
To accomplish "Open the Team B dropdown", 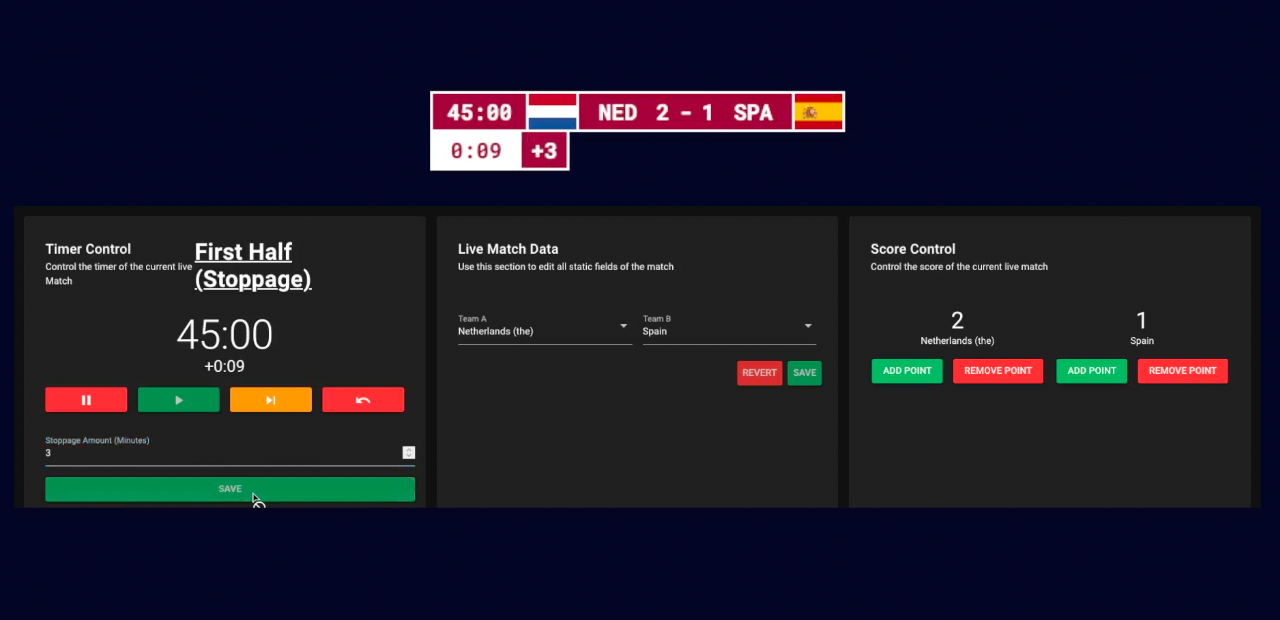I will point(728,327).
